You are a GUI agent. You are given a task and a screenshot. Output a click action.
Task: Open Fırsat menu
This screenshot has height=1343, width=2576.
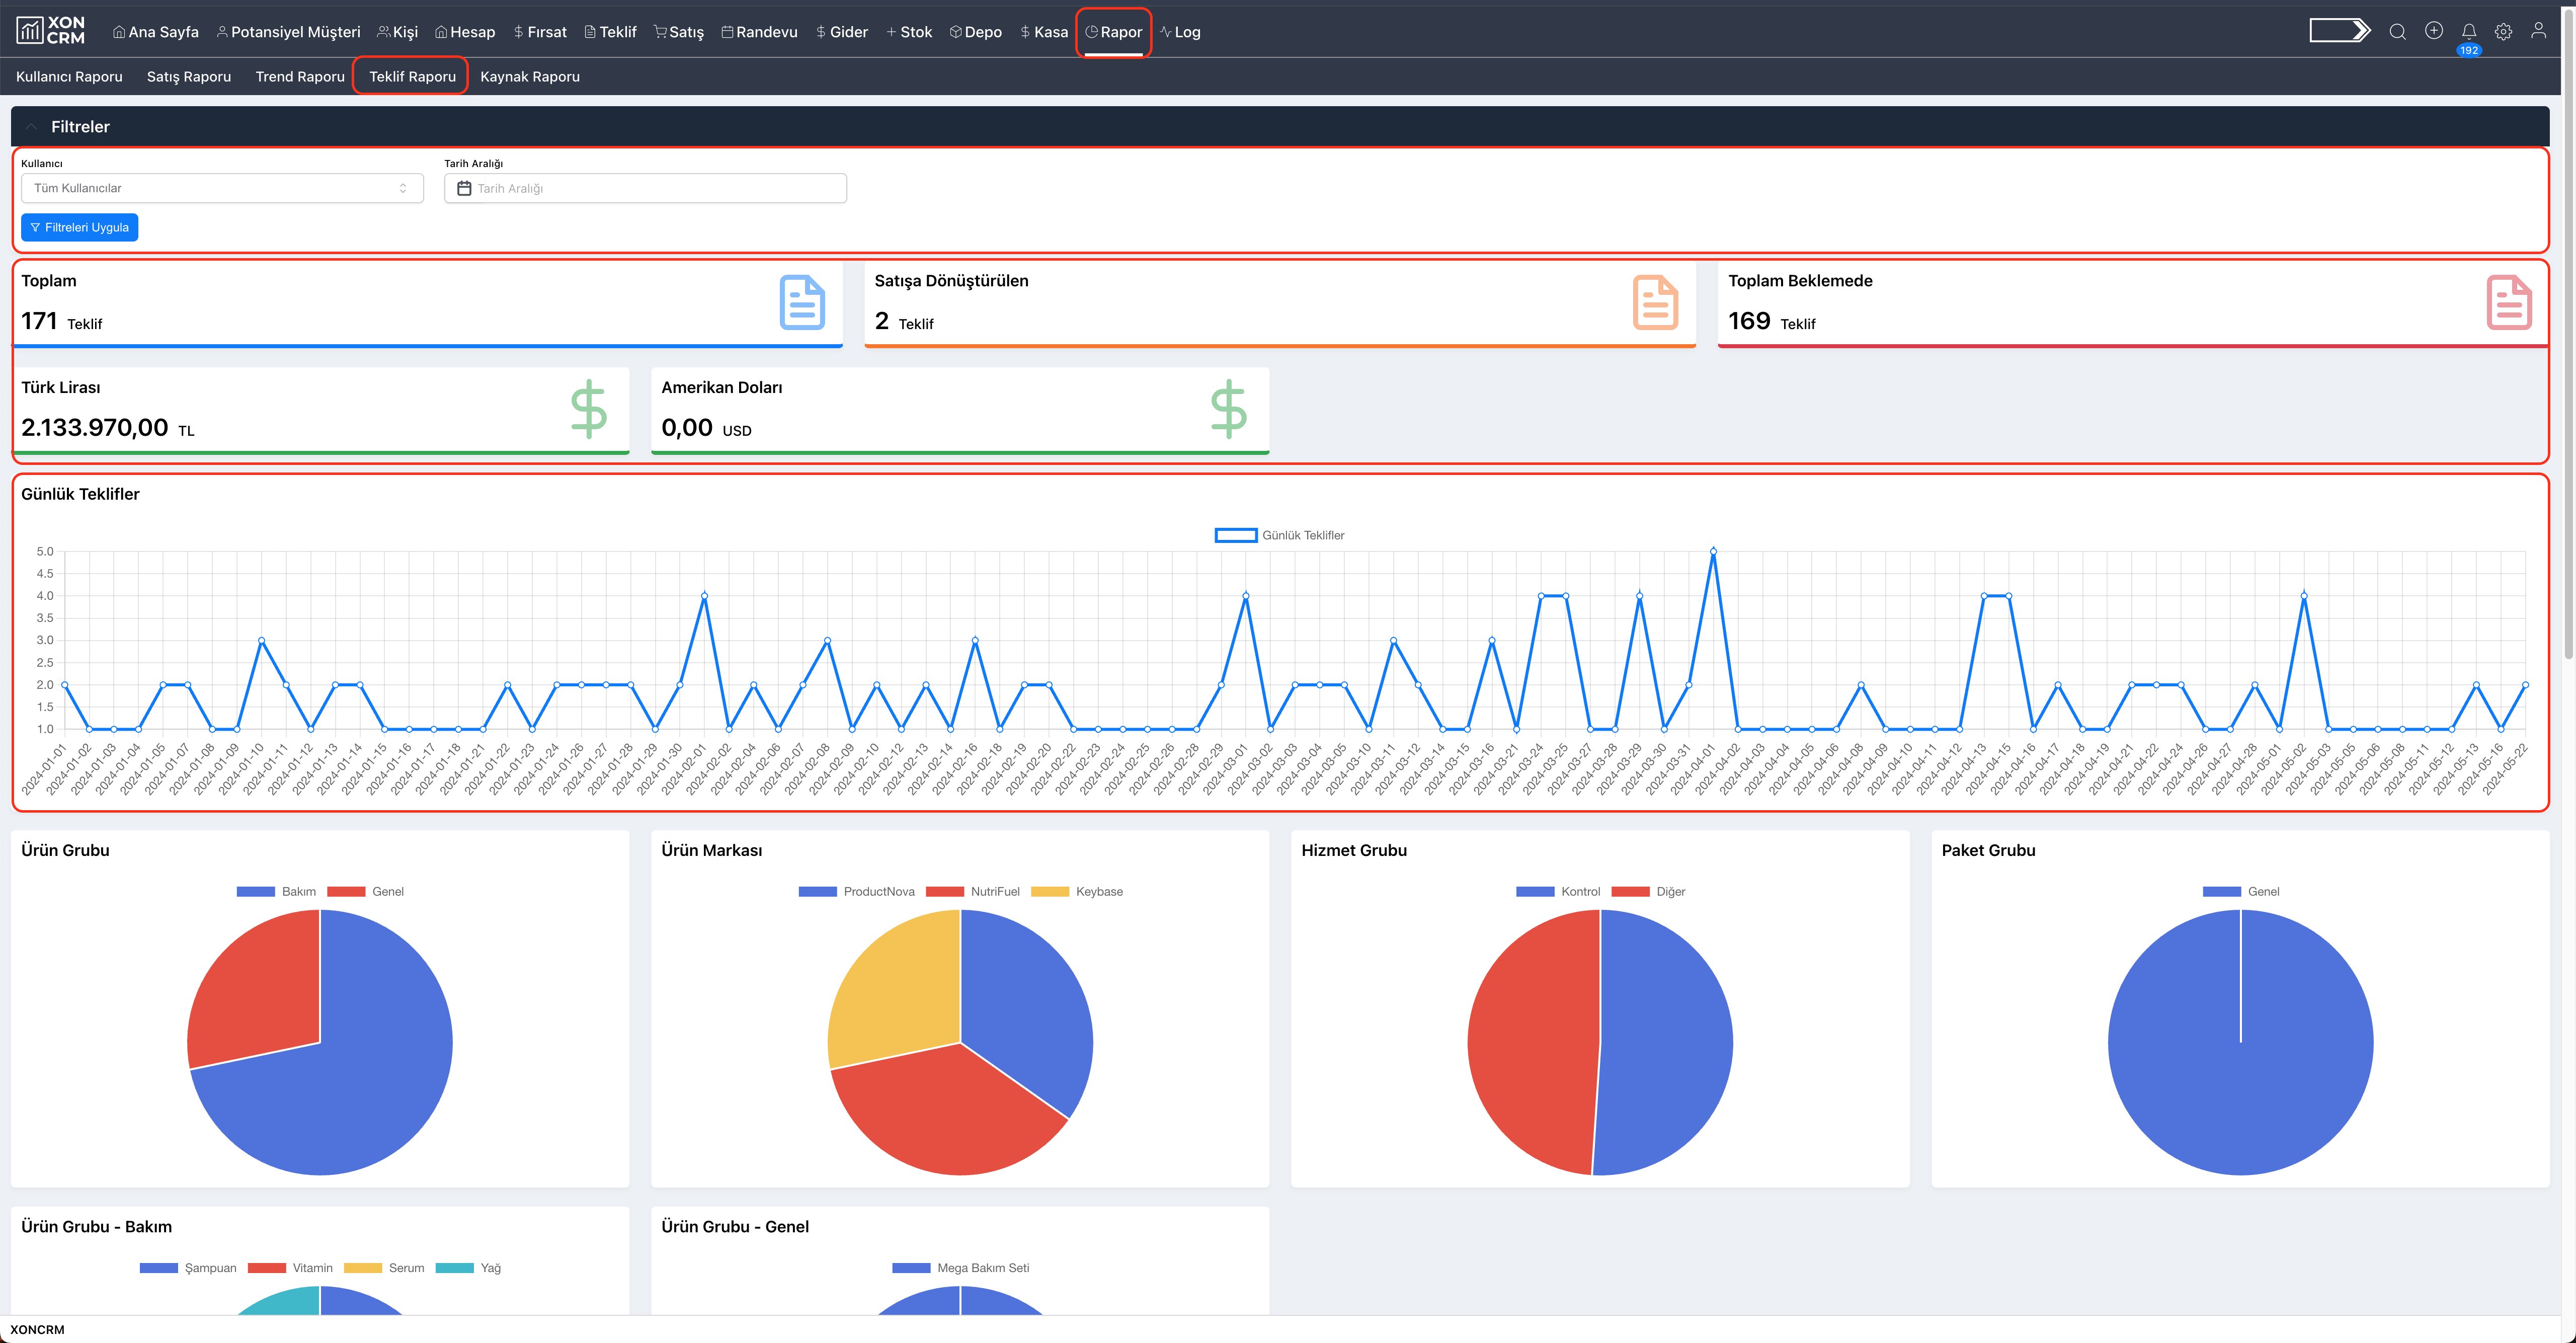(540, 32)
